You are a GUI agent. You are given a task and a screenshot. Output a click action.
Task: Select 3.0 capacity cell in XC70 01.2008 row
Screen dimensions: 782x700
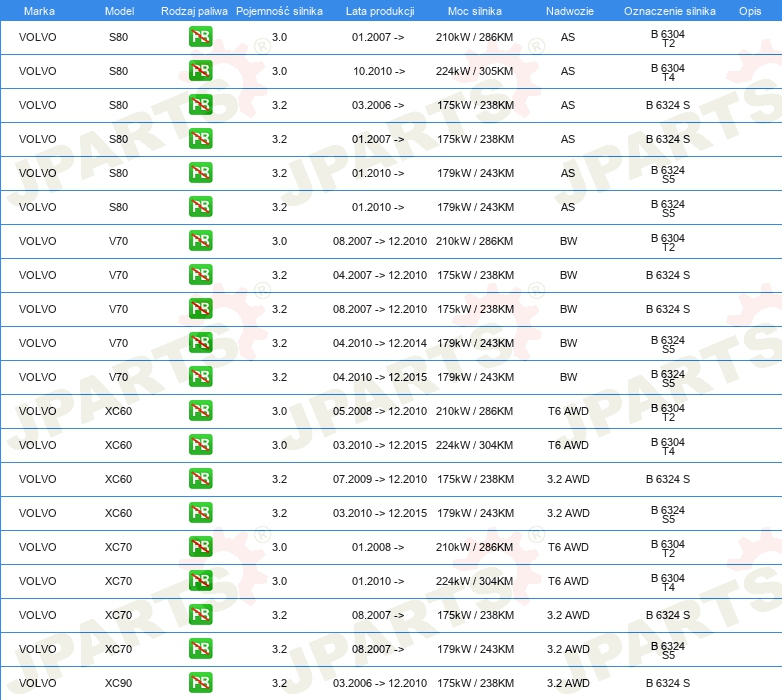279,547
